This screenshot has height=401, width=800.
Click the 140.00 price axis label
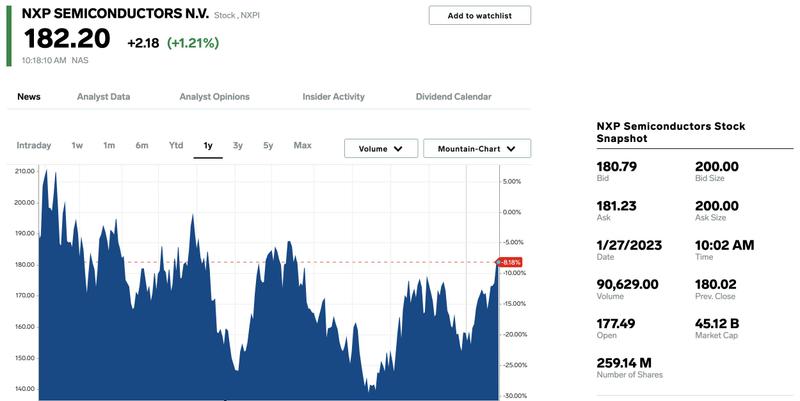(25, 389)
